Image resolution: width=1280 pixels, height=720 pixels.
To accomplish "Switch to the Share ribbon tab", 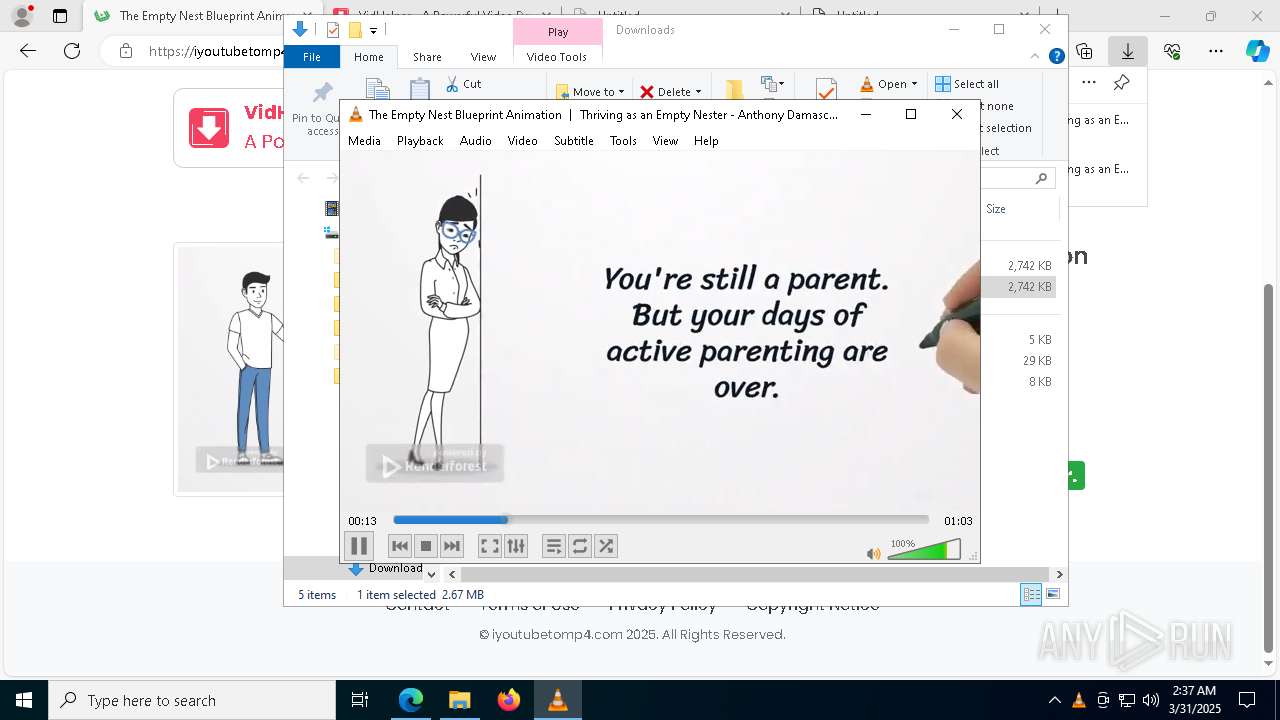I will click(x=427, y=57).
